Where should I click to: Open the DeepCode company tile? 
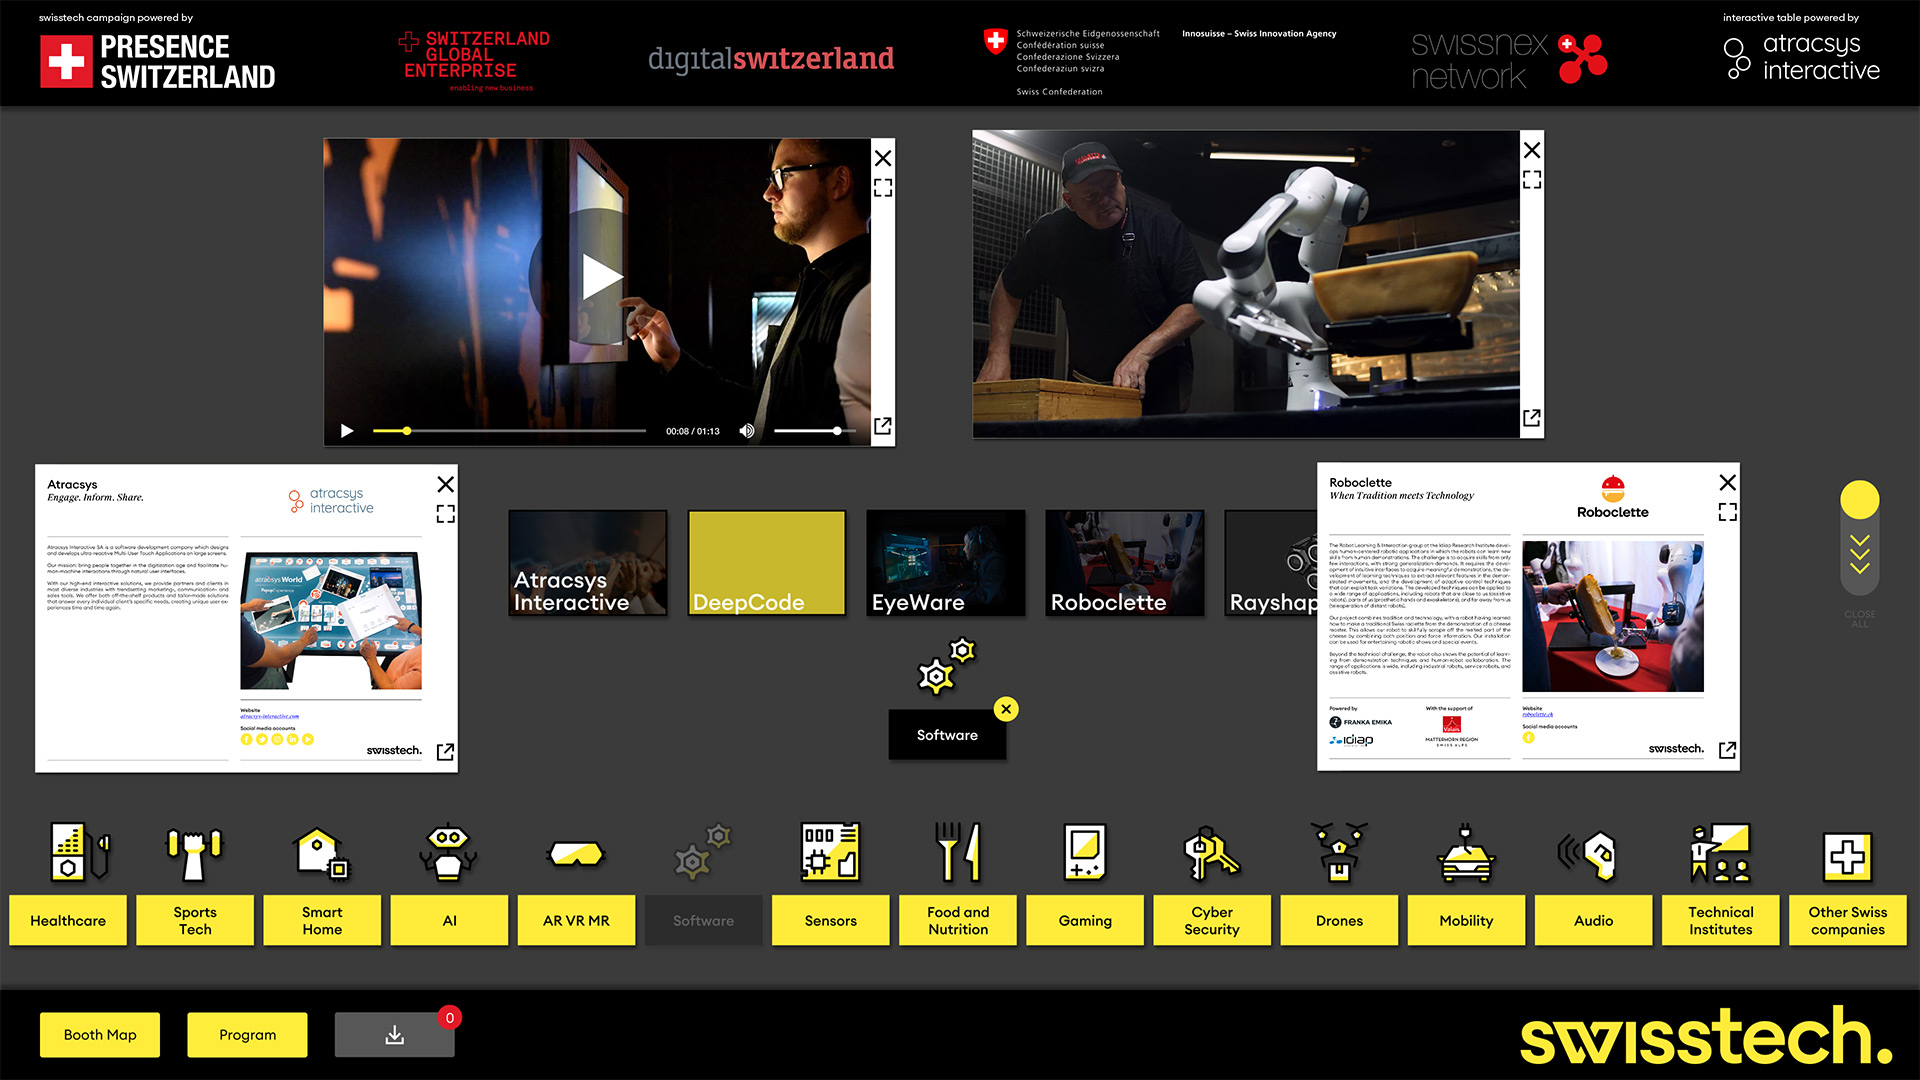coord(767,563)
